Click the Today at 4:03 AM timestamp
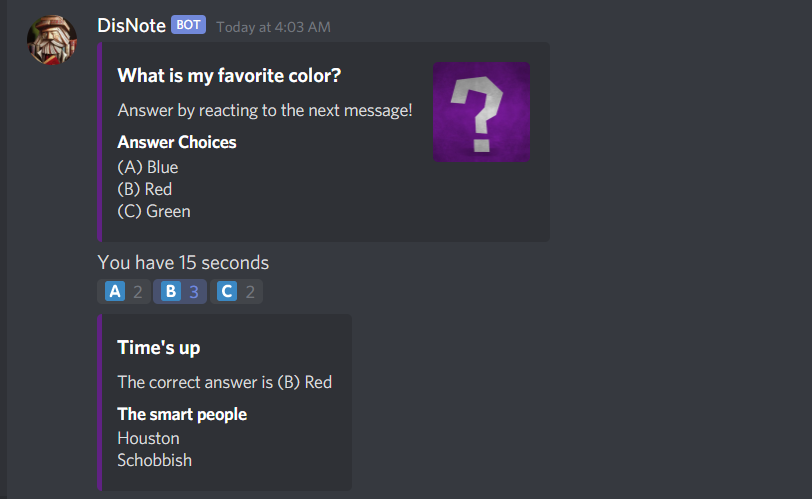Screen dimensions: 812x499 pos(273,27)
